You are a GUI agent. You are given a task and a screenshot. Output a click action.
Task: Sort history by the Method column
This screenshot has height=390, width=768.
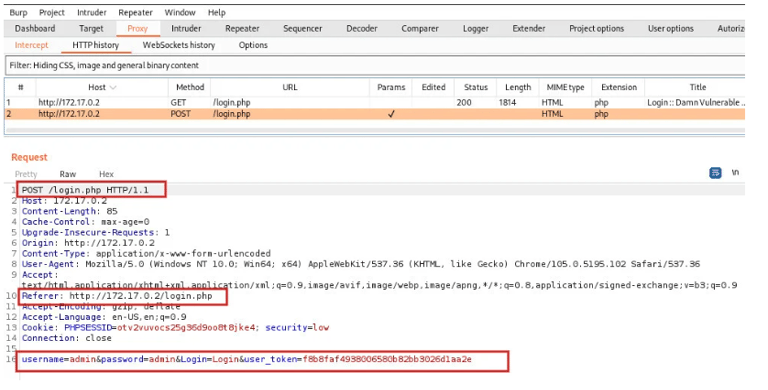190,87
